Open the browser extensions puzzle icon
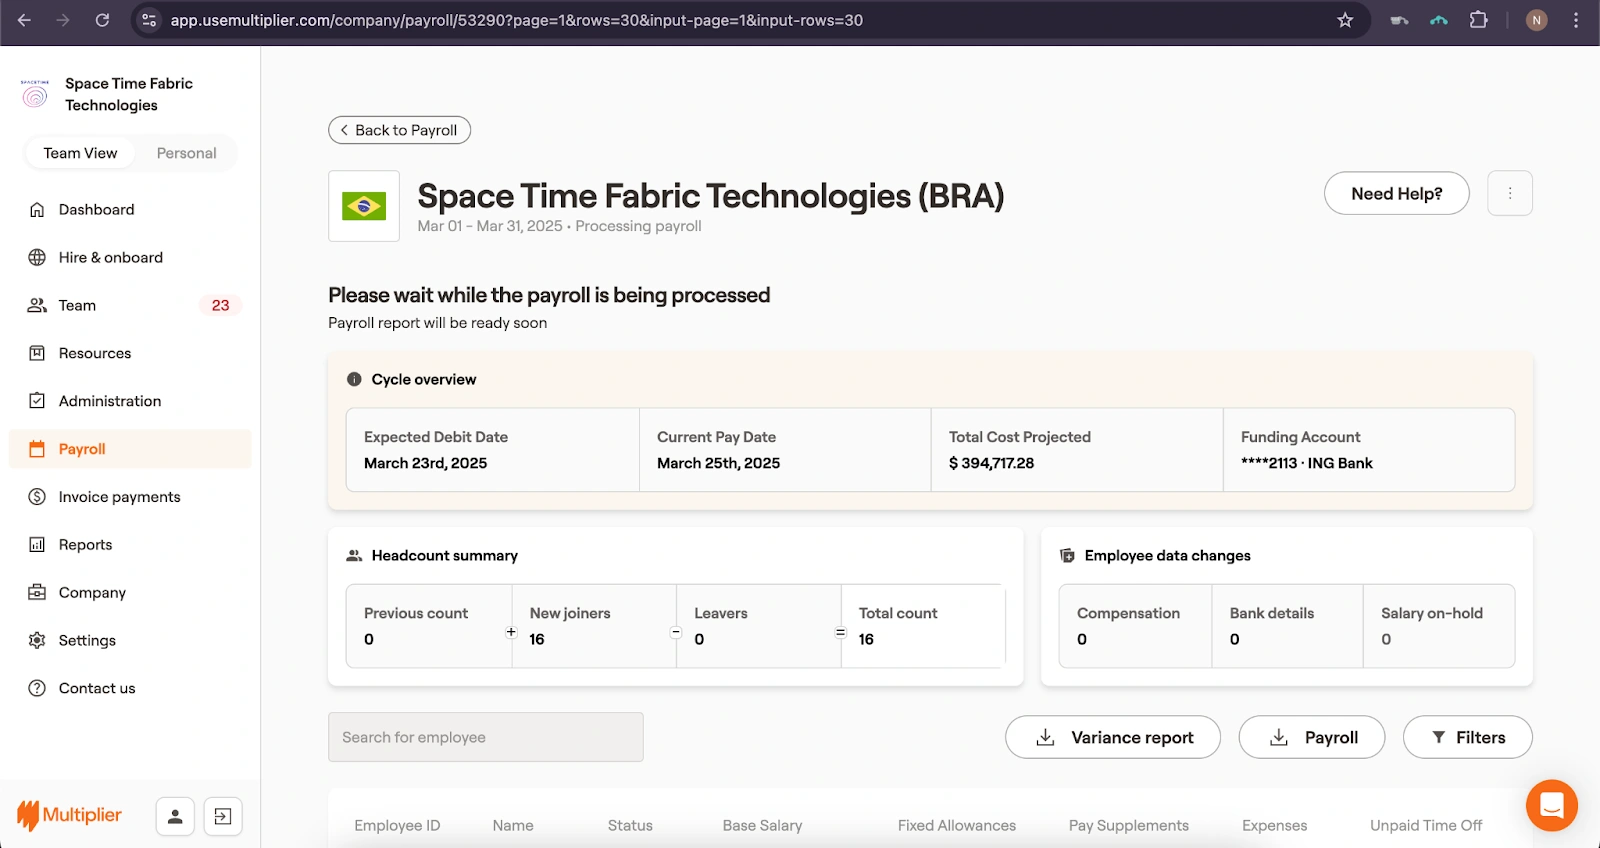1600x848 pixels. [1478, 20]
